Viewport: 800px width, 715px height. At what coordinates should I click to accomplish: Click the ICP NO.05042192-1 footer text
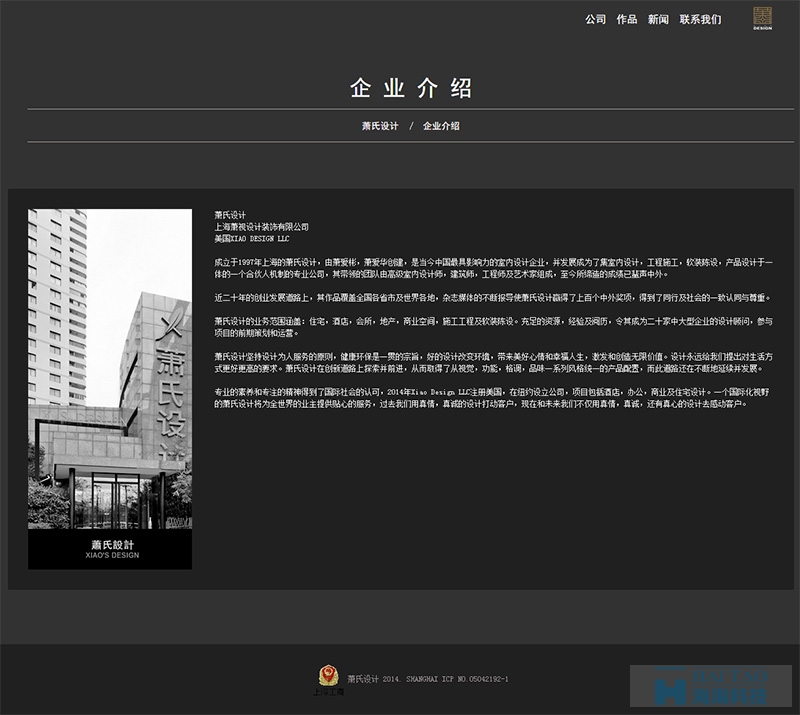[475, 679]
